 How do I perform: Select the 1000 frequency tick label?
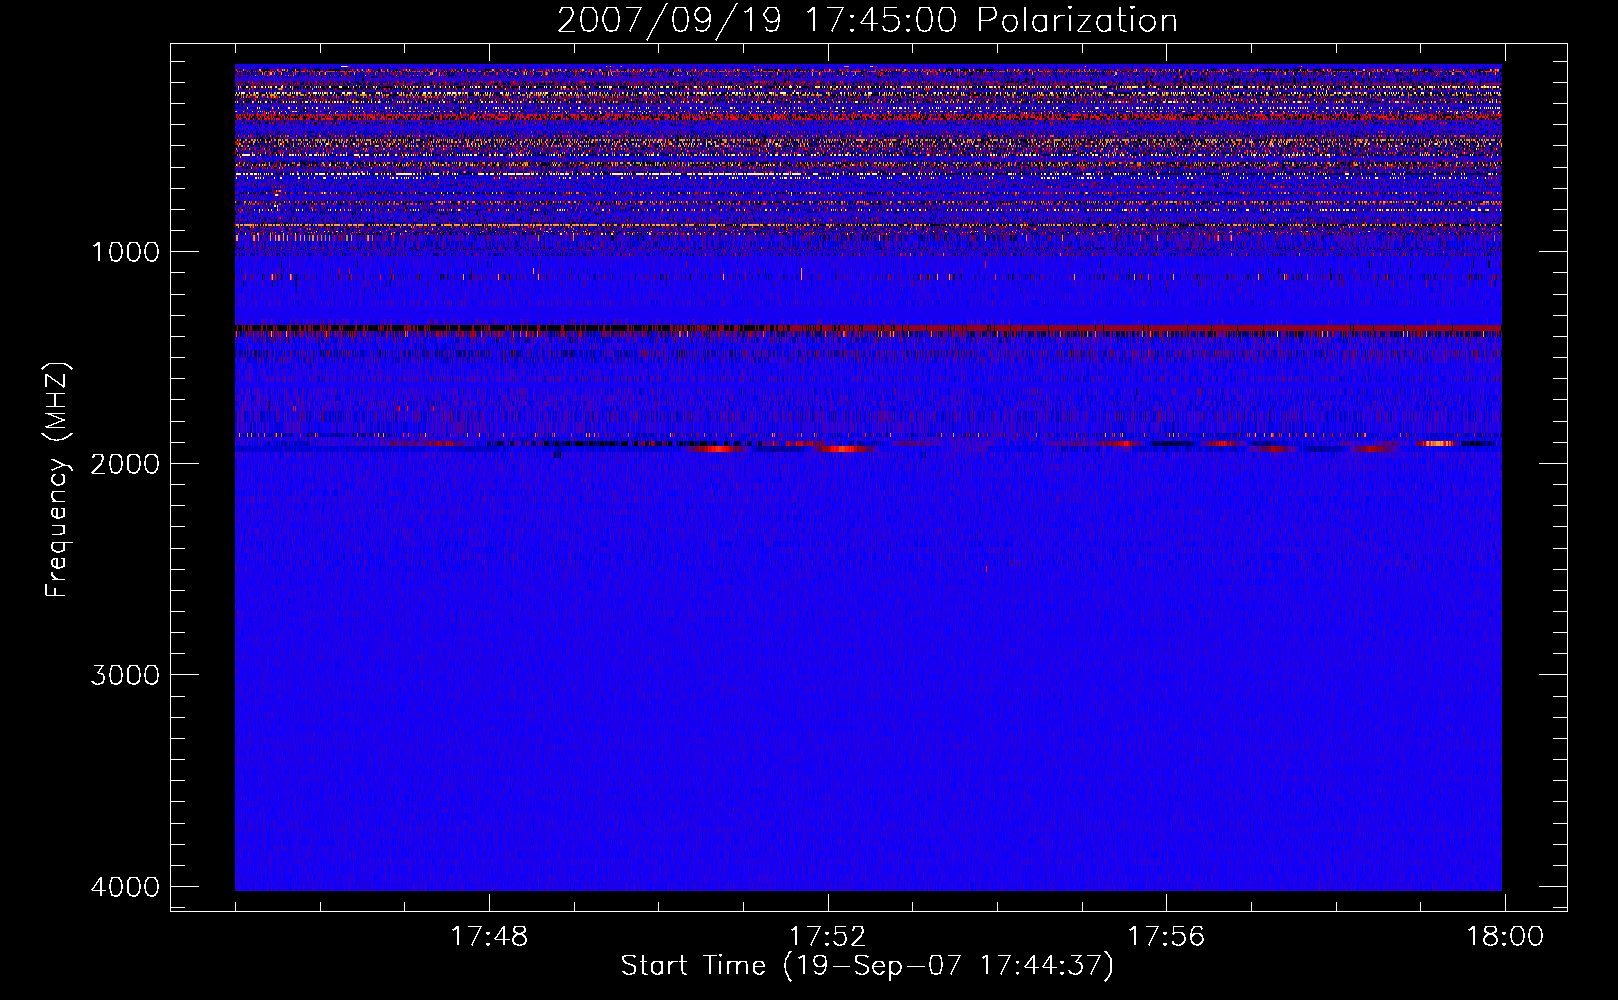click(125, 251)
